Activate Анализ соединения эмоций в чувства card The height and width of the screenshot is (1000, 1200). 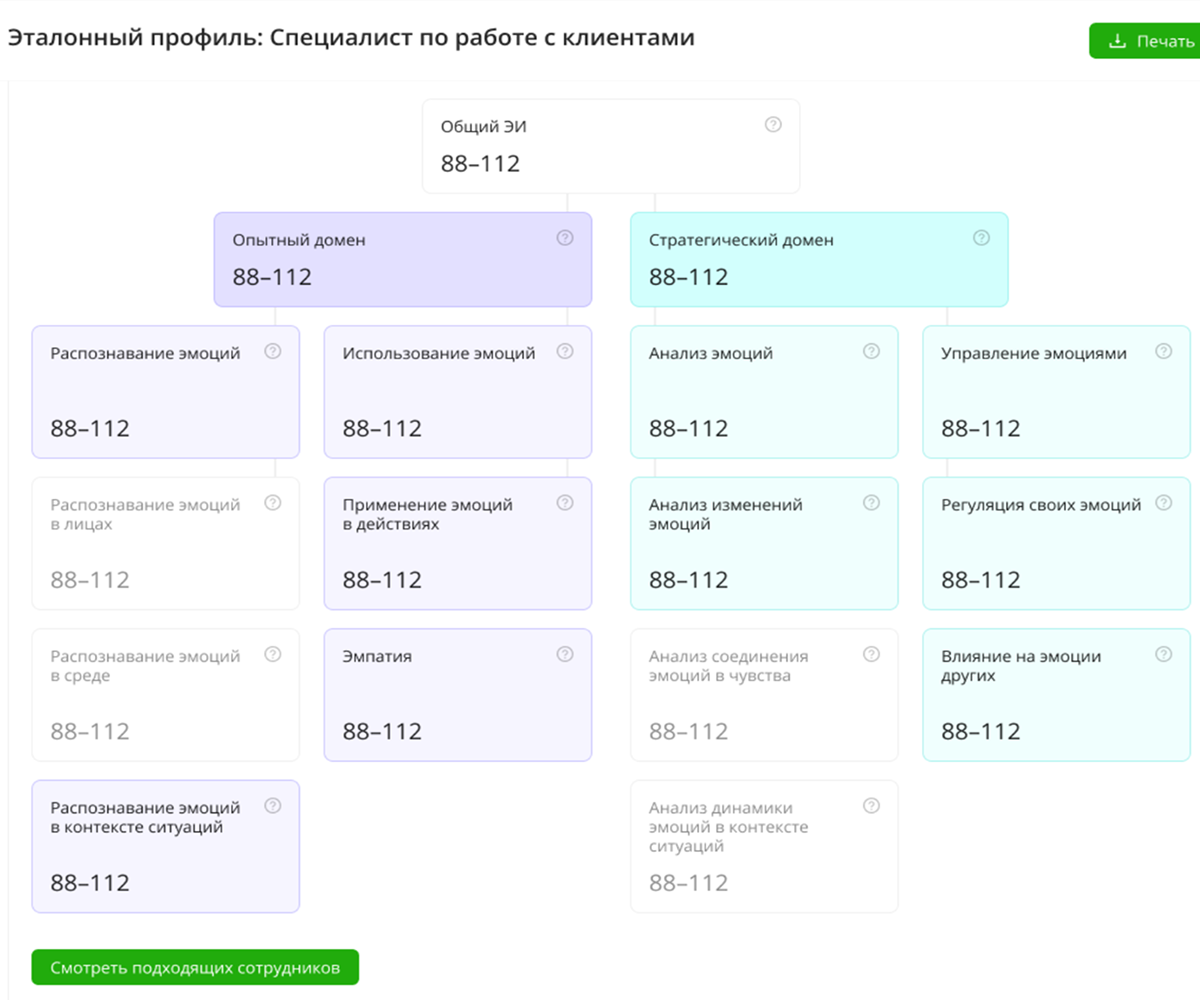(x=764, y=695)
